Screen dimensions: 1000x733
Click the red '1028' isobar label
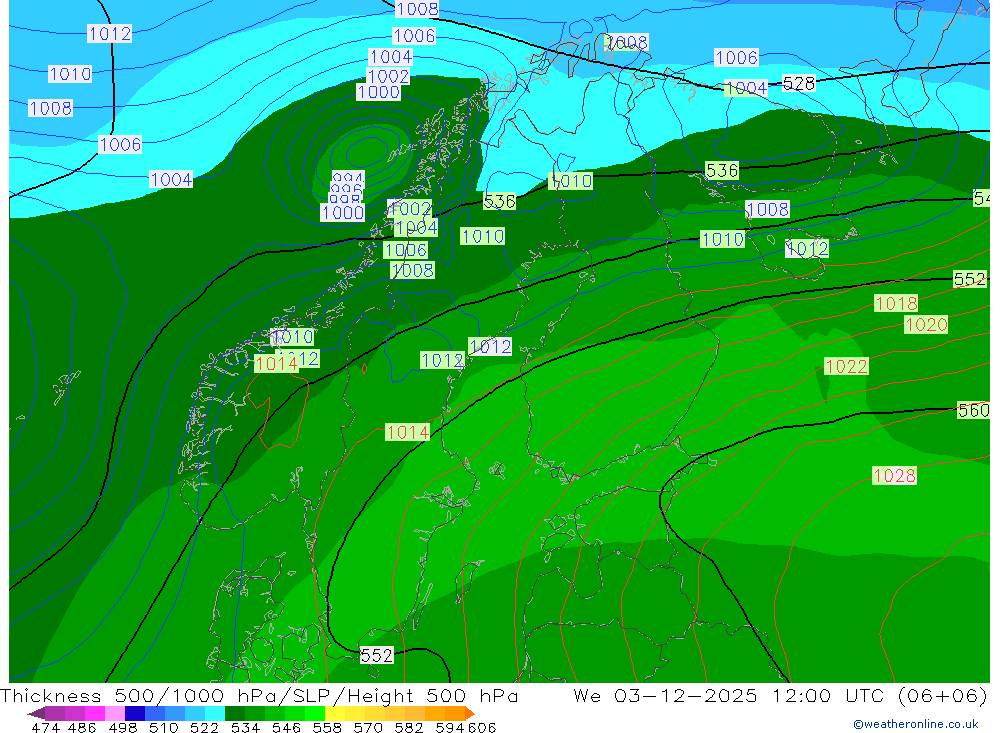pyautogui.click(x=894, y=475)
